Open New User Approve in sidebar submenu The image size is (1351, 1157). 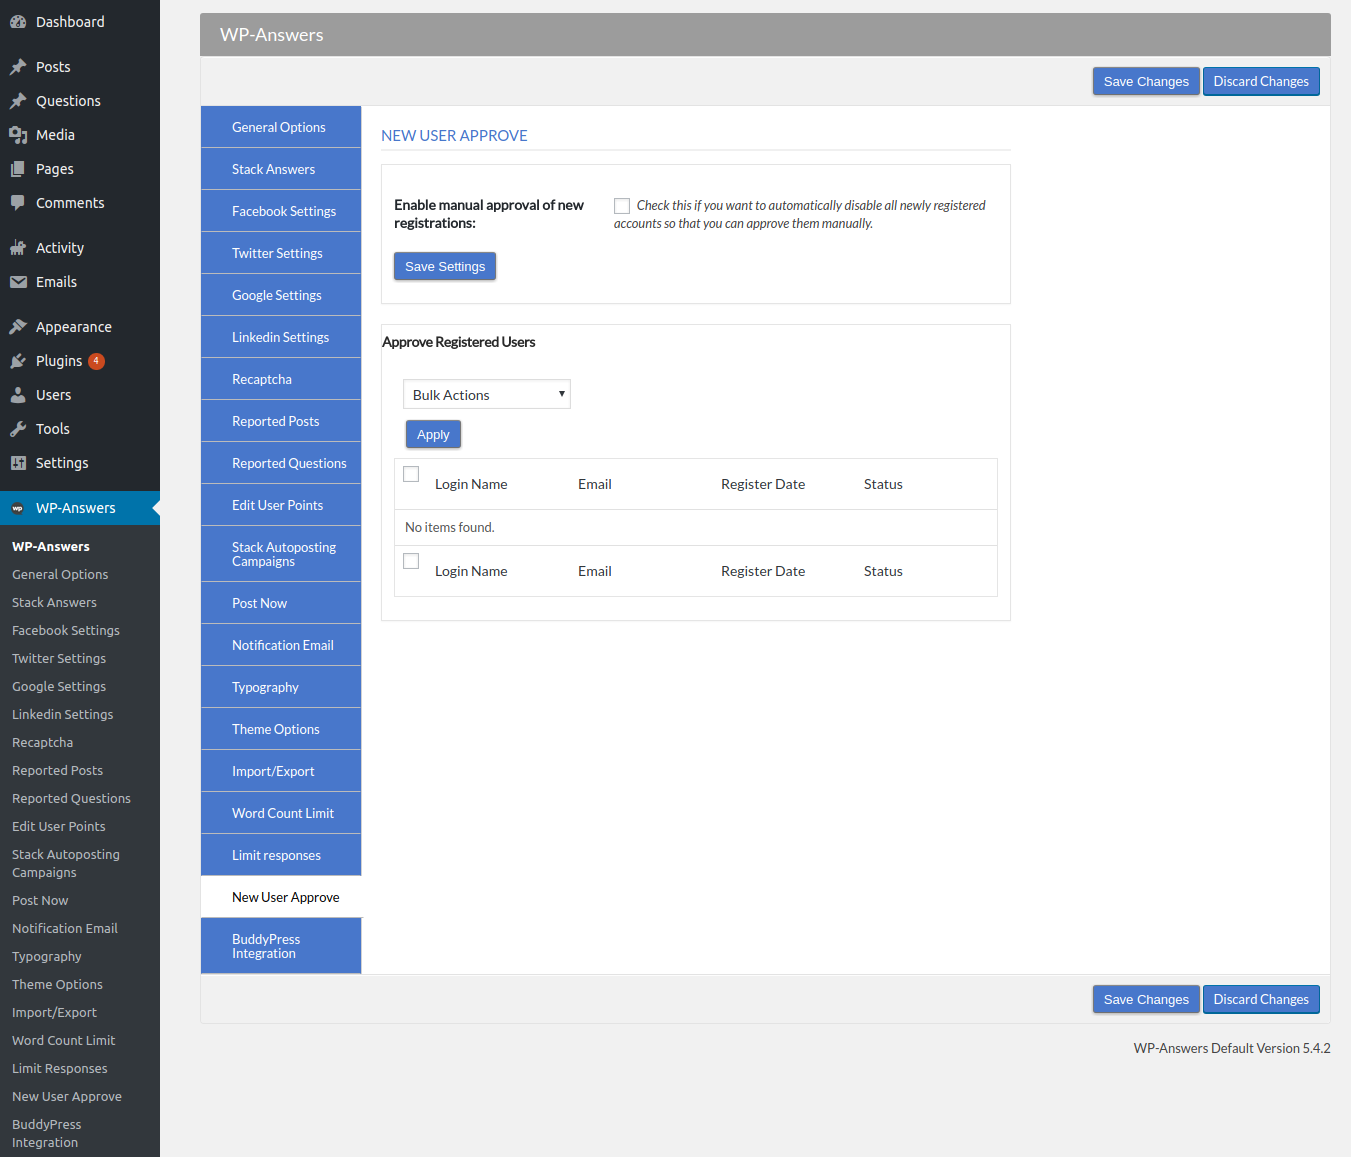[x=67, y=1097]
